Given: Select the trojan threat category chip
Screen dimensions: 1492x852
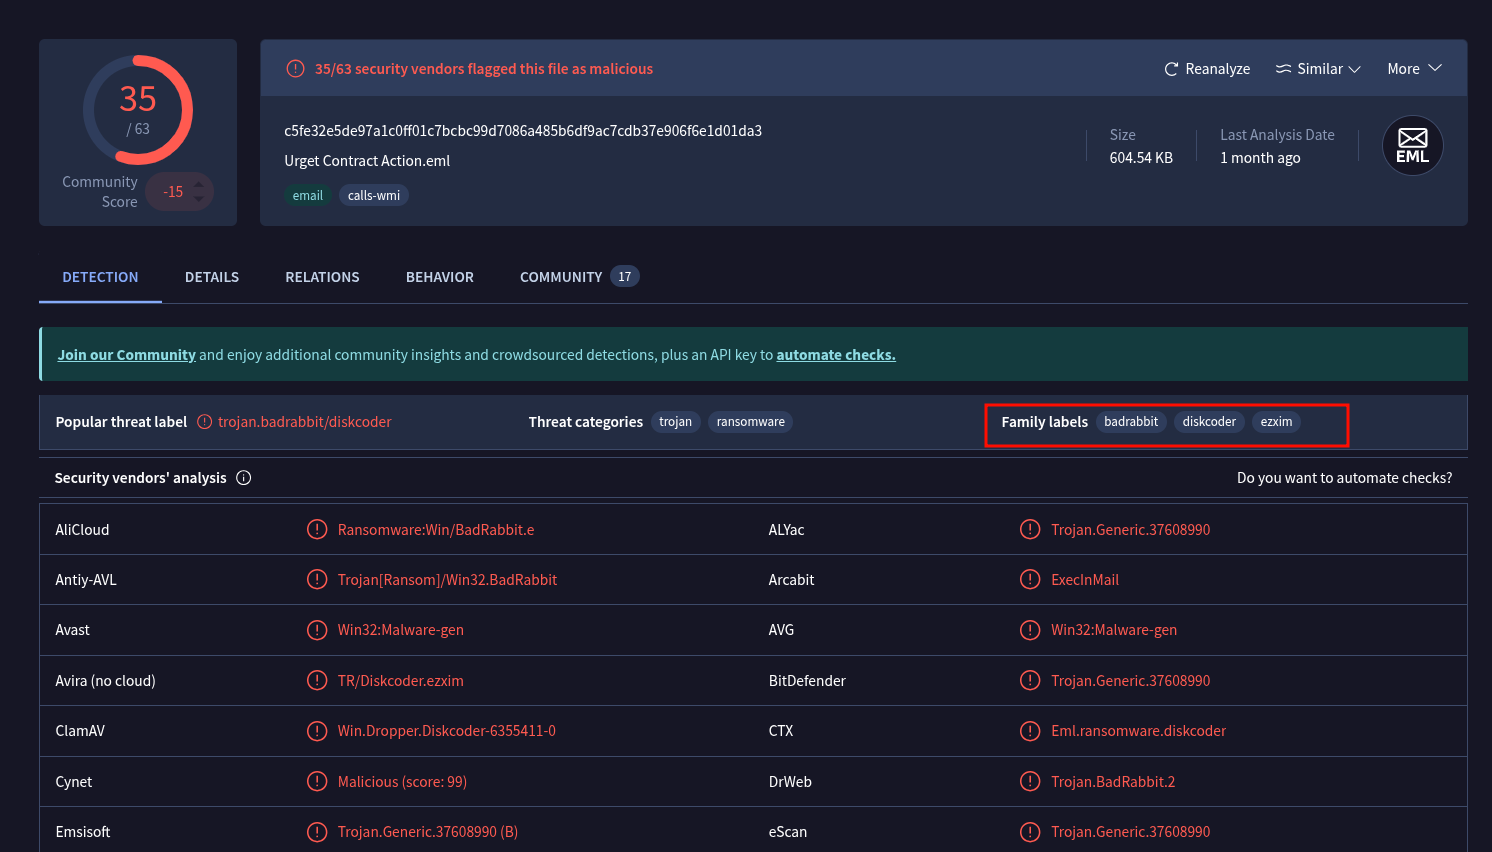Looking at the screenshot, I should click(x=675, y=422).
